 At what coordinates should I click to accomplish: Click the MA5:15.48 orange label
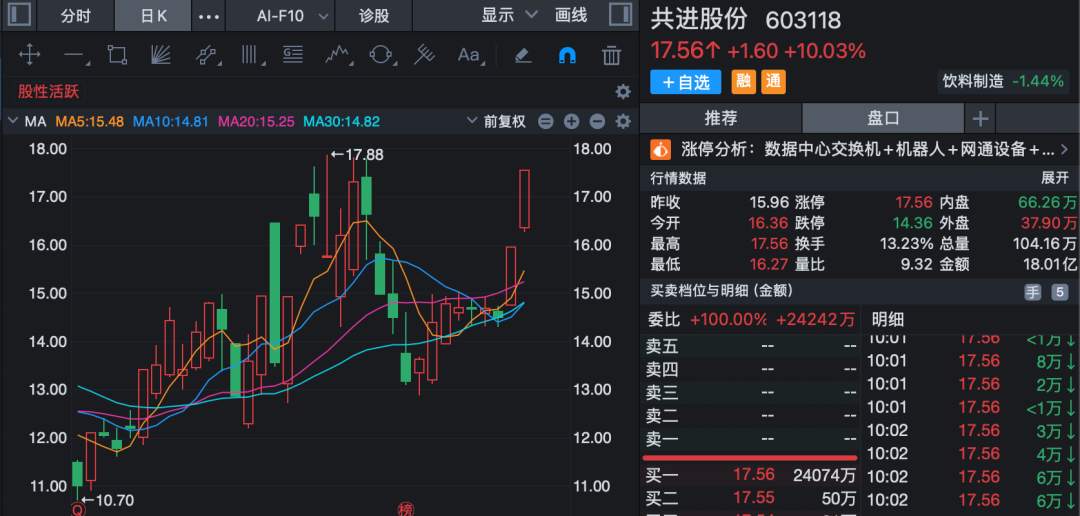pyautogui.click(x=90, y=122)
